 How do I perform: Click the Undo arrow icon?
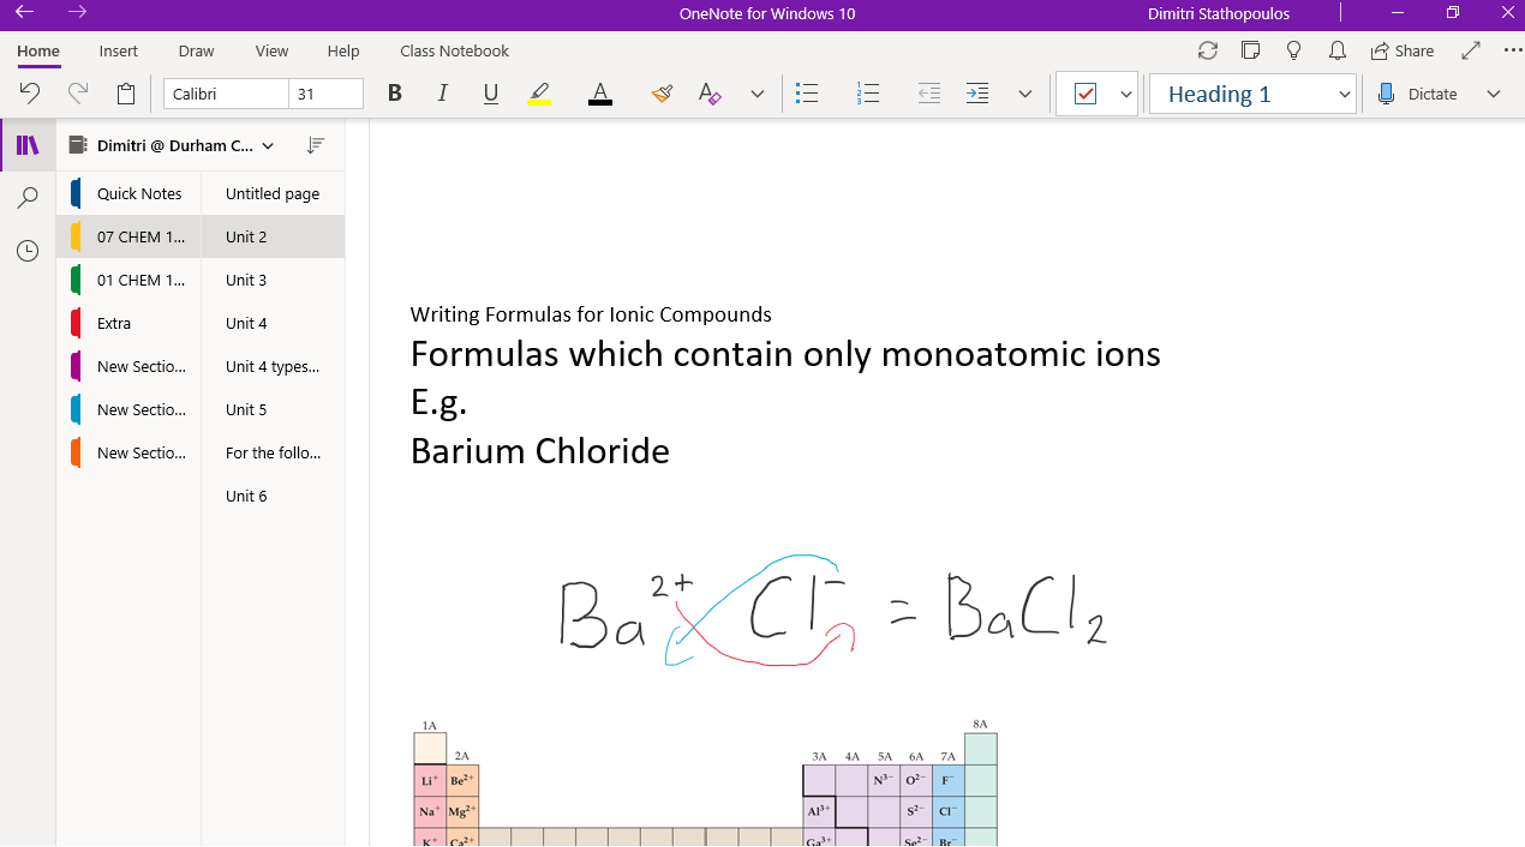coord(29,93)
